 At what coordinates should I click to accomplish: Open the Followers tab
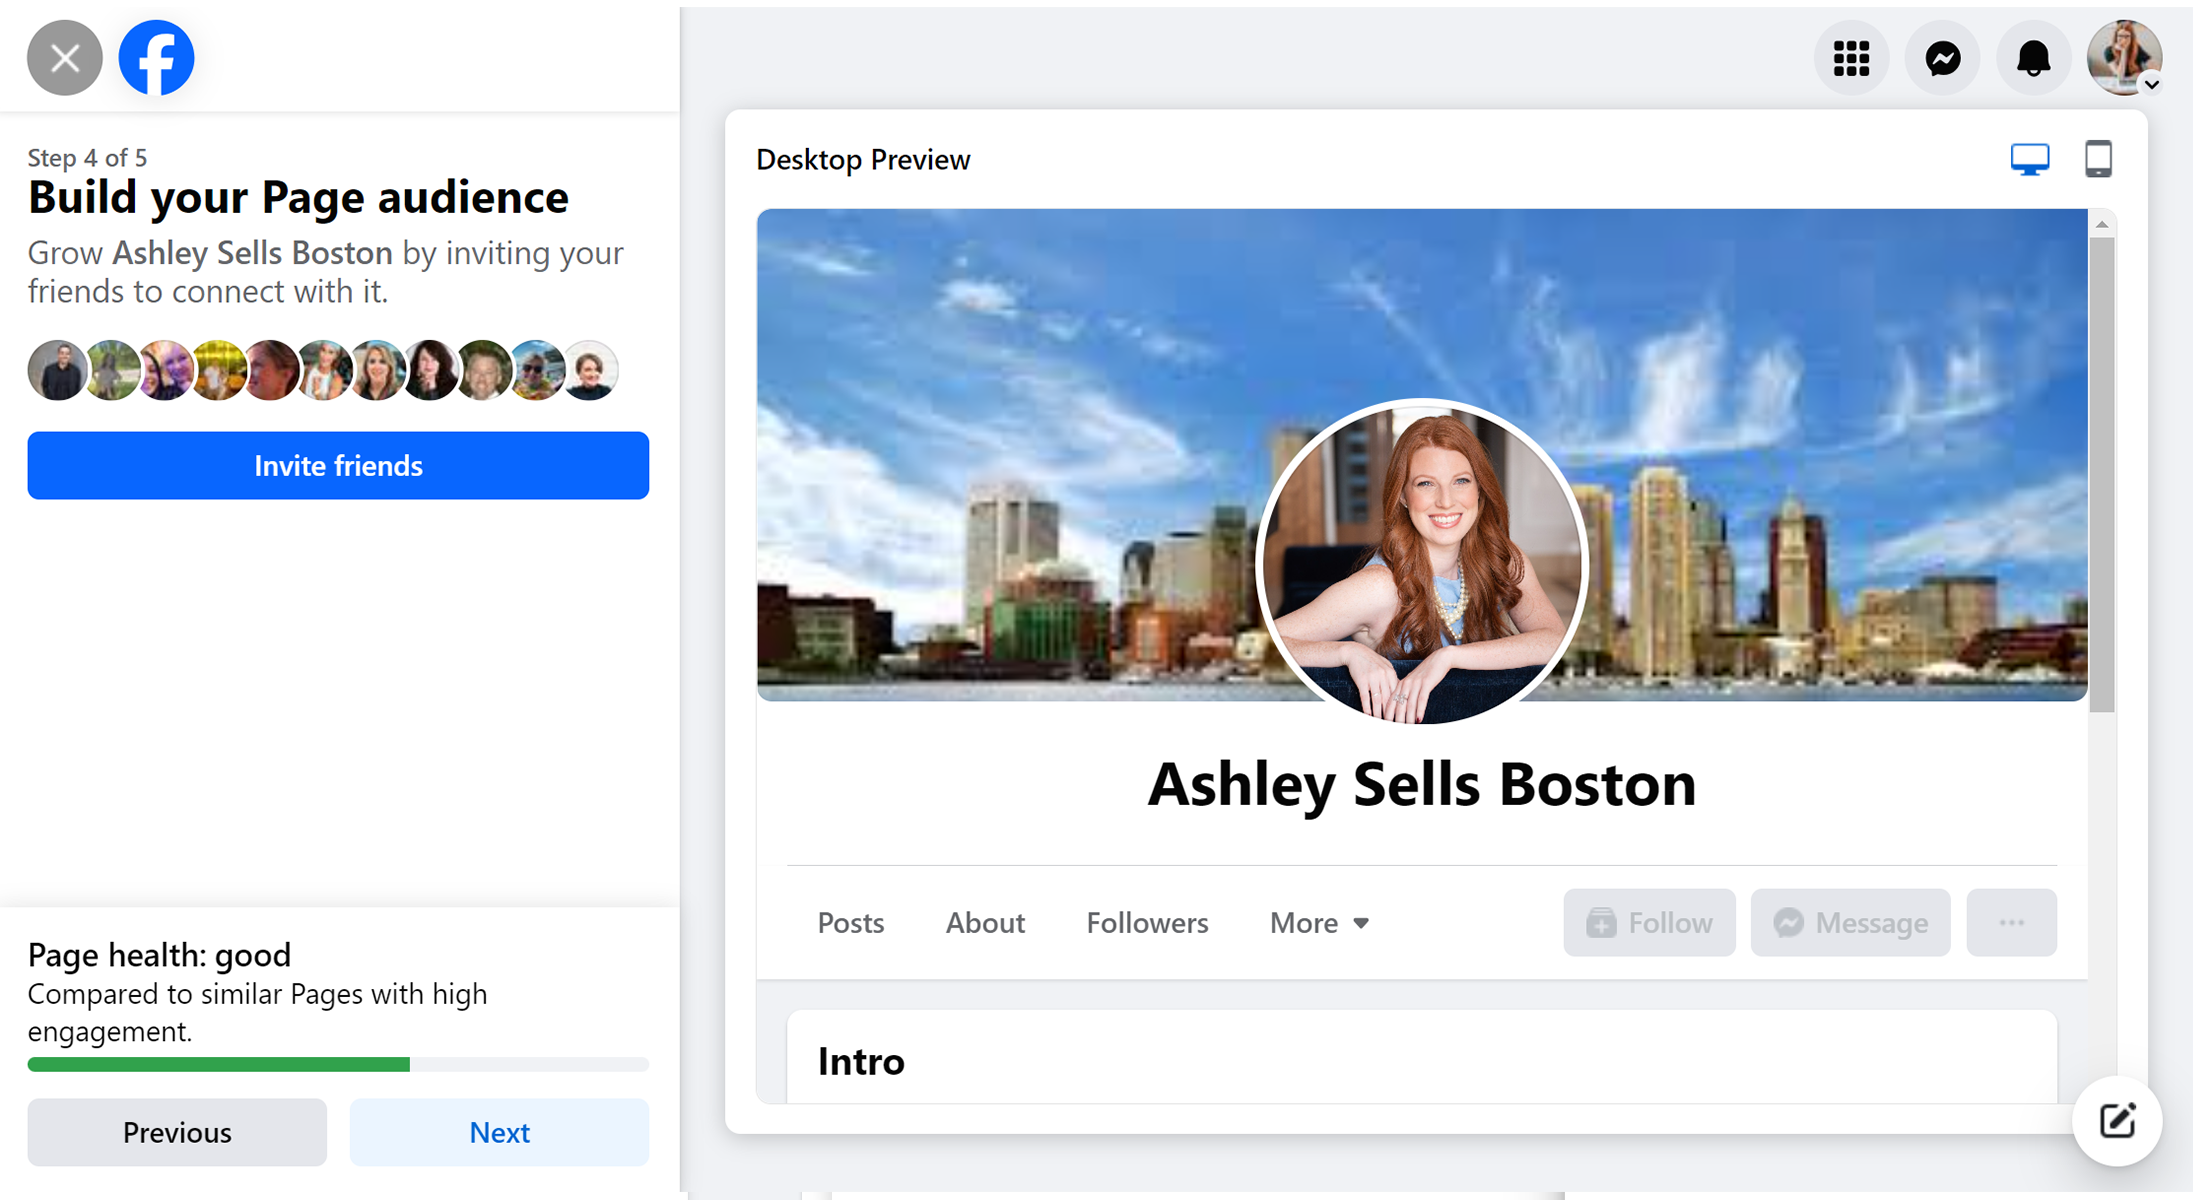coord(1147,922)
